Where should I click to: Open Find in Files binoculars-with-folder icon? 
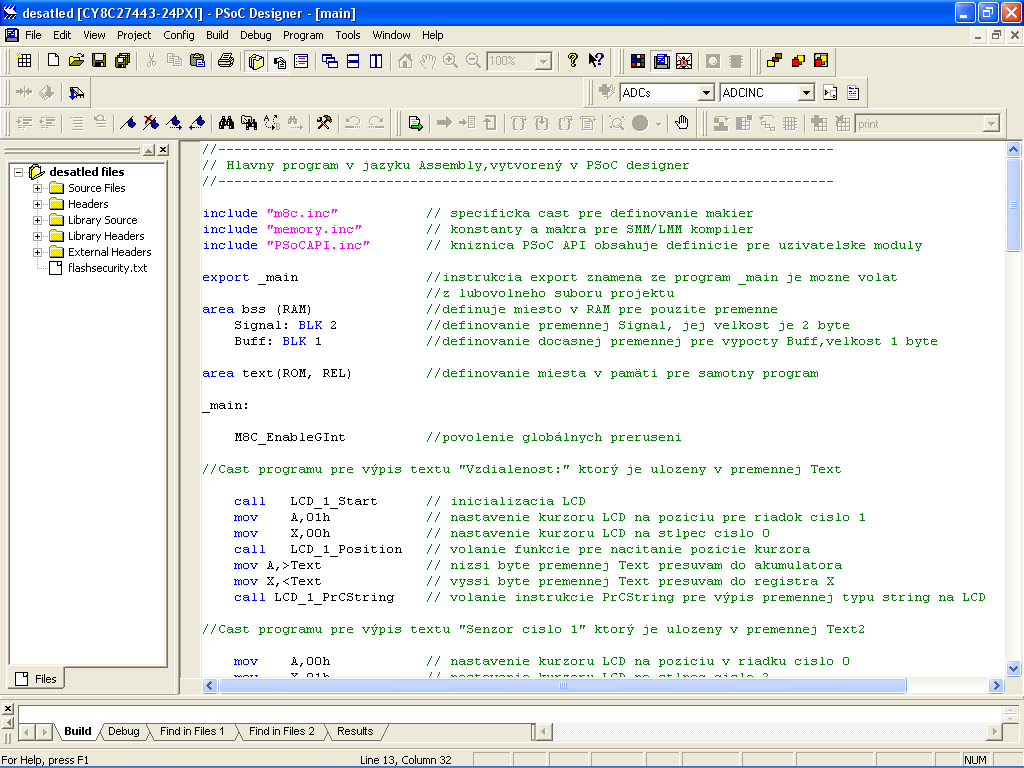click(x=249, y=123)
